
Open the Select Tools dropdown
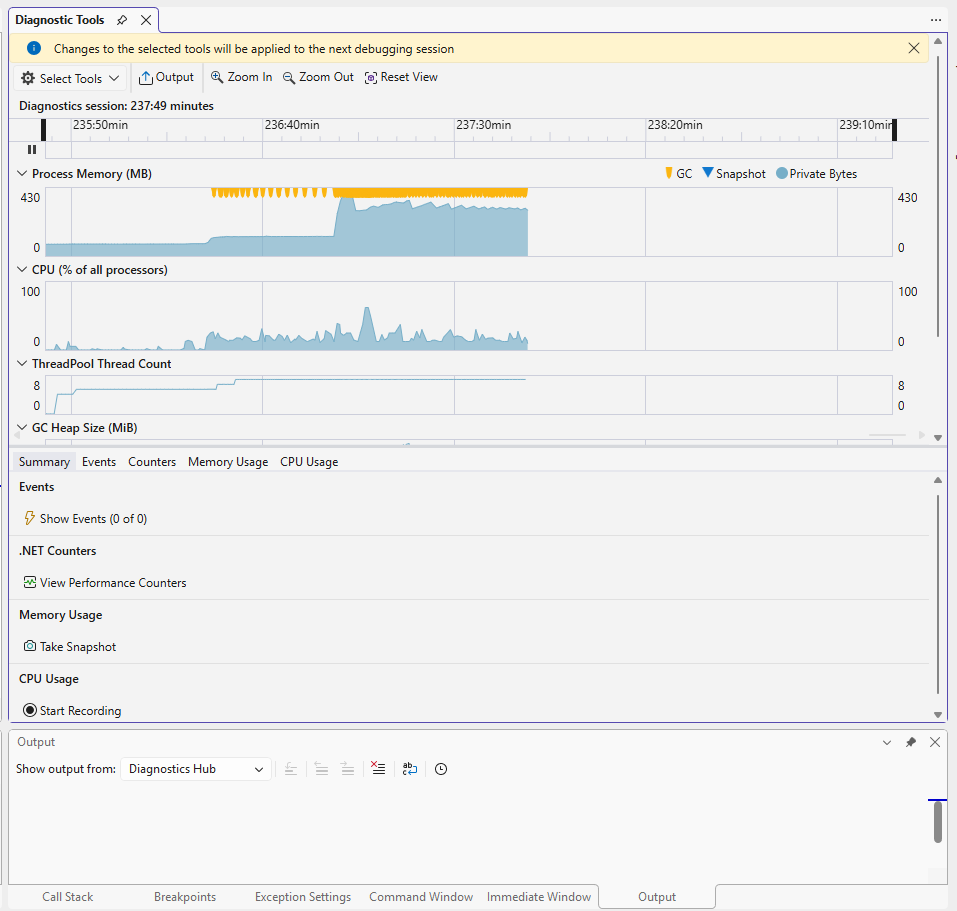70,78
